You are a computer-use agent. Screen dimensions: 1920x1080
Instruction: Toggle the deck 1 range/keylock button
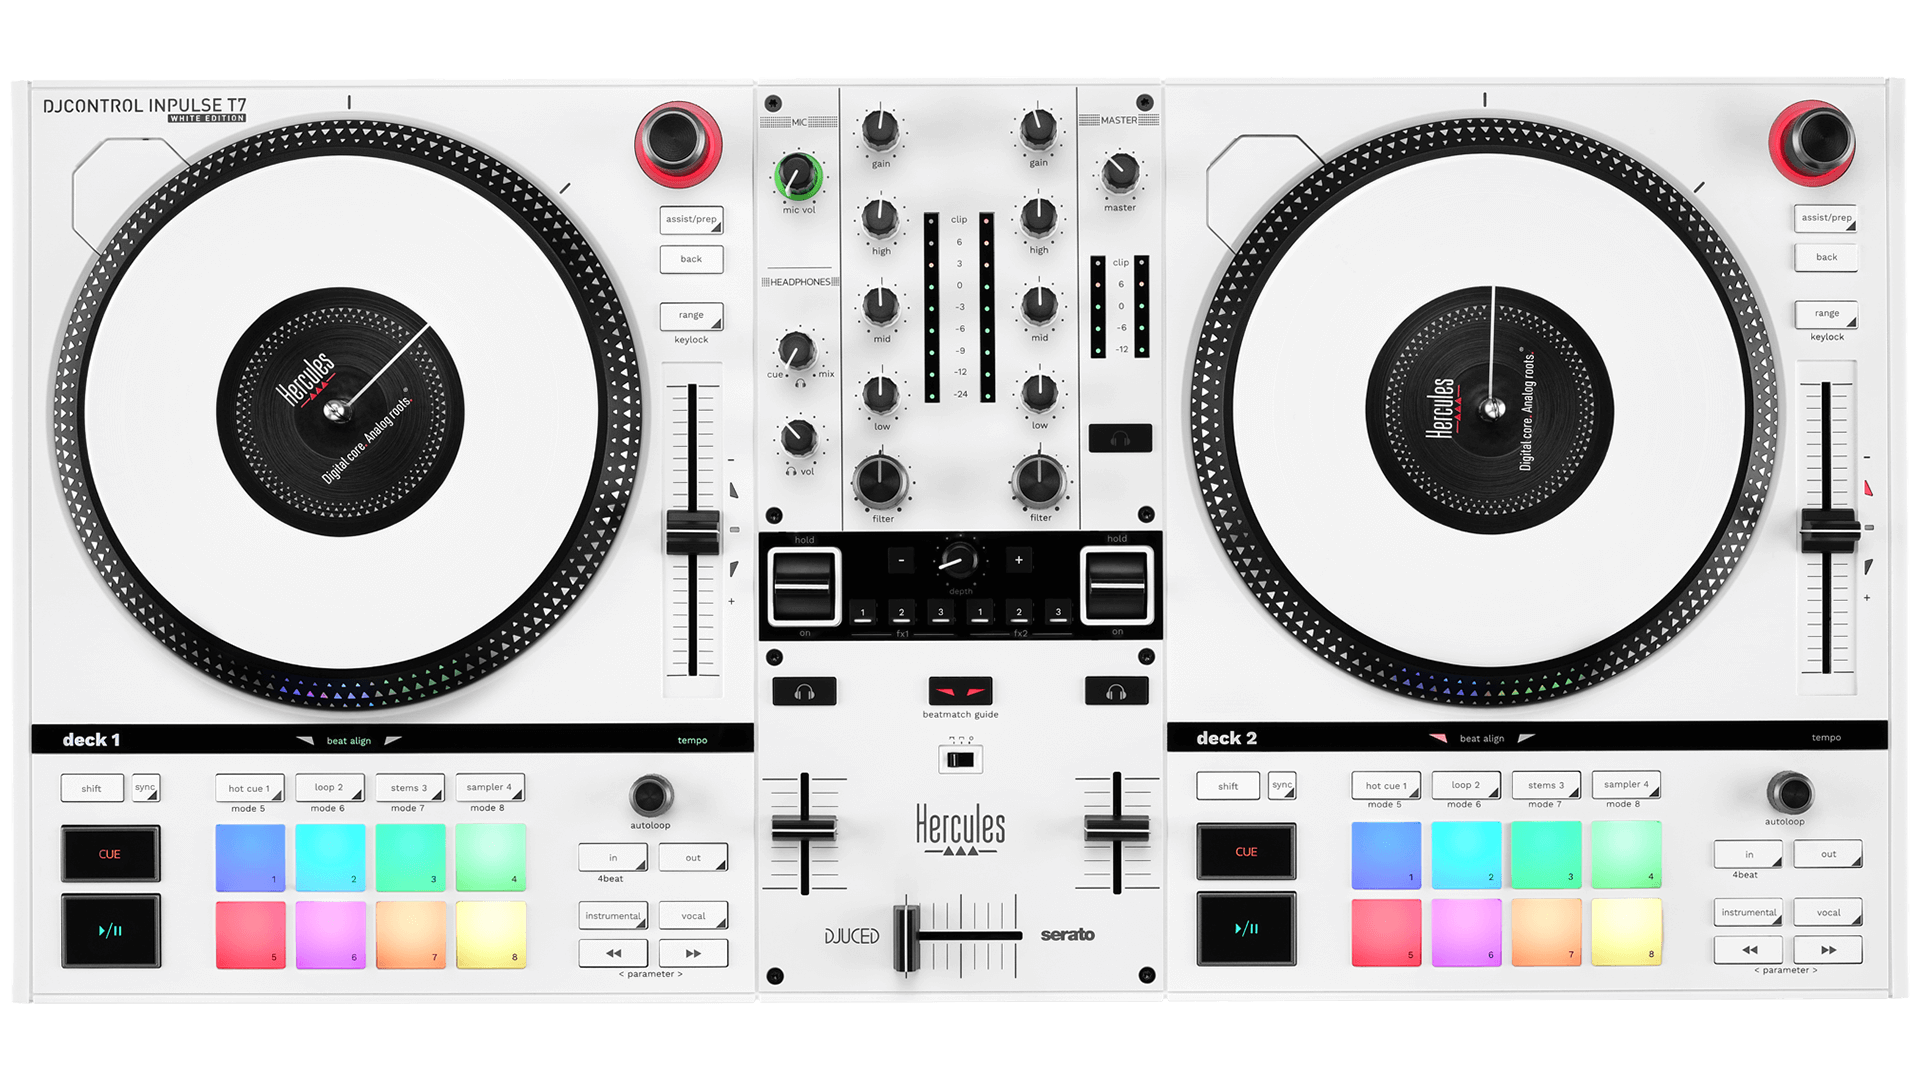coord(691,316)
